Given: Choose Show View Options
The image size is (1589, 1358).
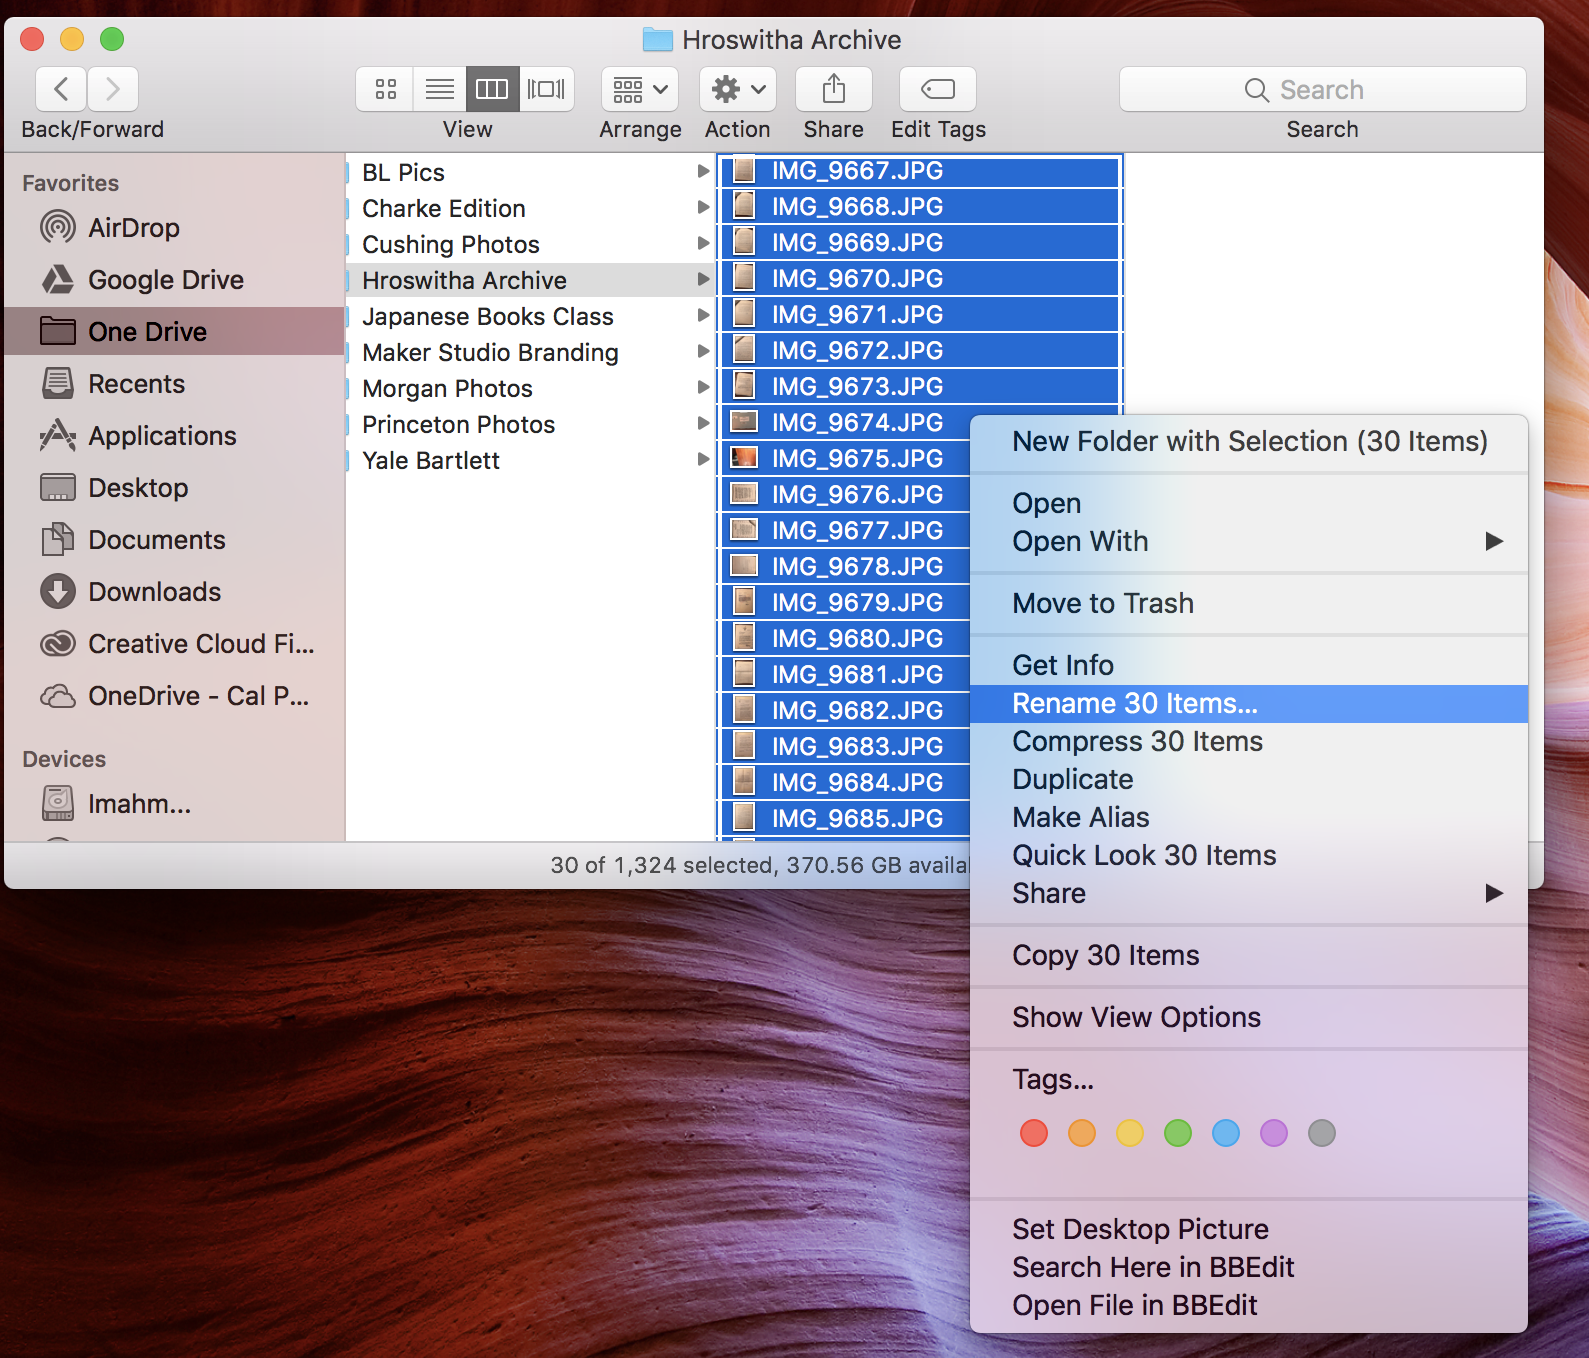Looking at the screenshot, I should [1249, 1017].
